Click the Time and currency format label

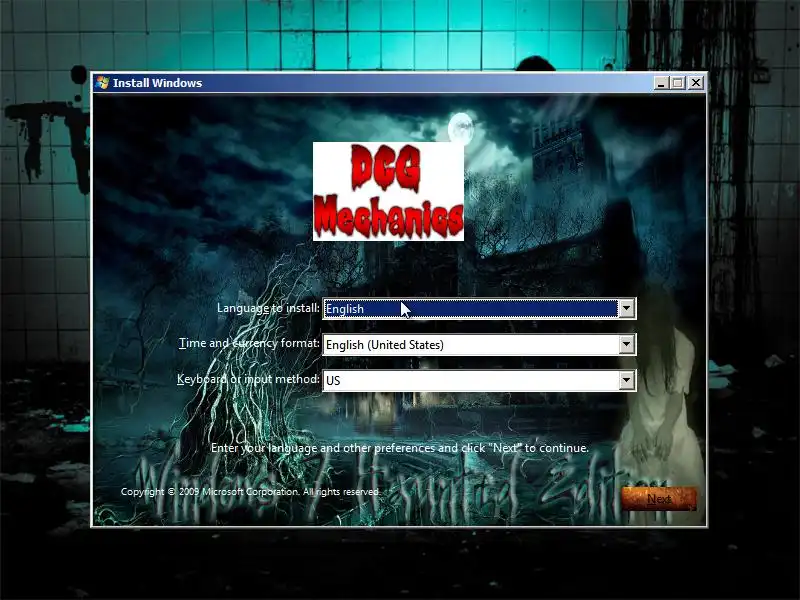249,343
